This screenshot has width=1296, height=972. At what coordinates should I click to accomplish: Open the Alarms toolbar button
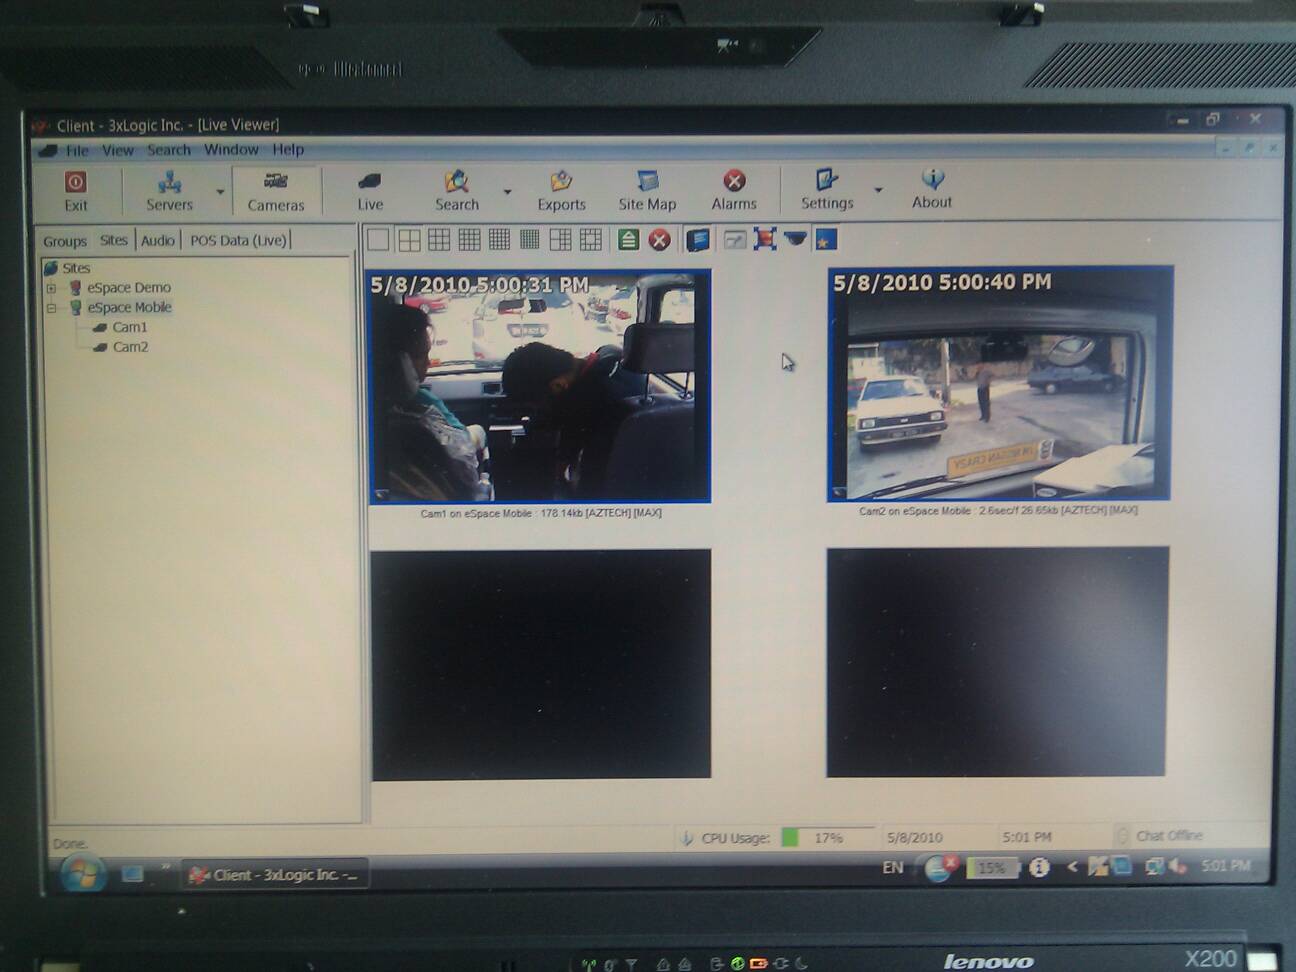734,189
